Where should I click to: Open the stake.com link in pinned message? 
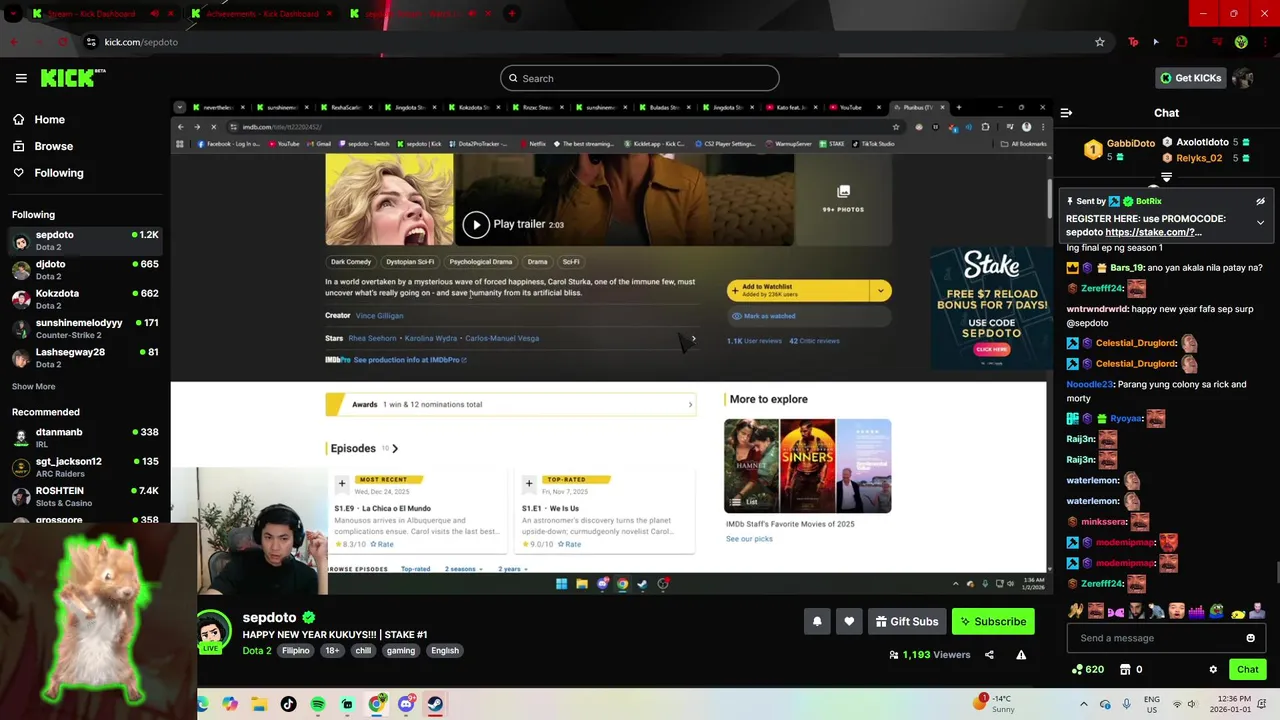tap(1153, 232)
